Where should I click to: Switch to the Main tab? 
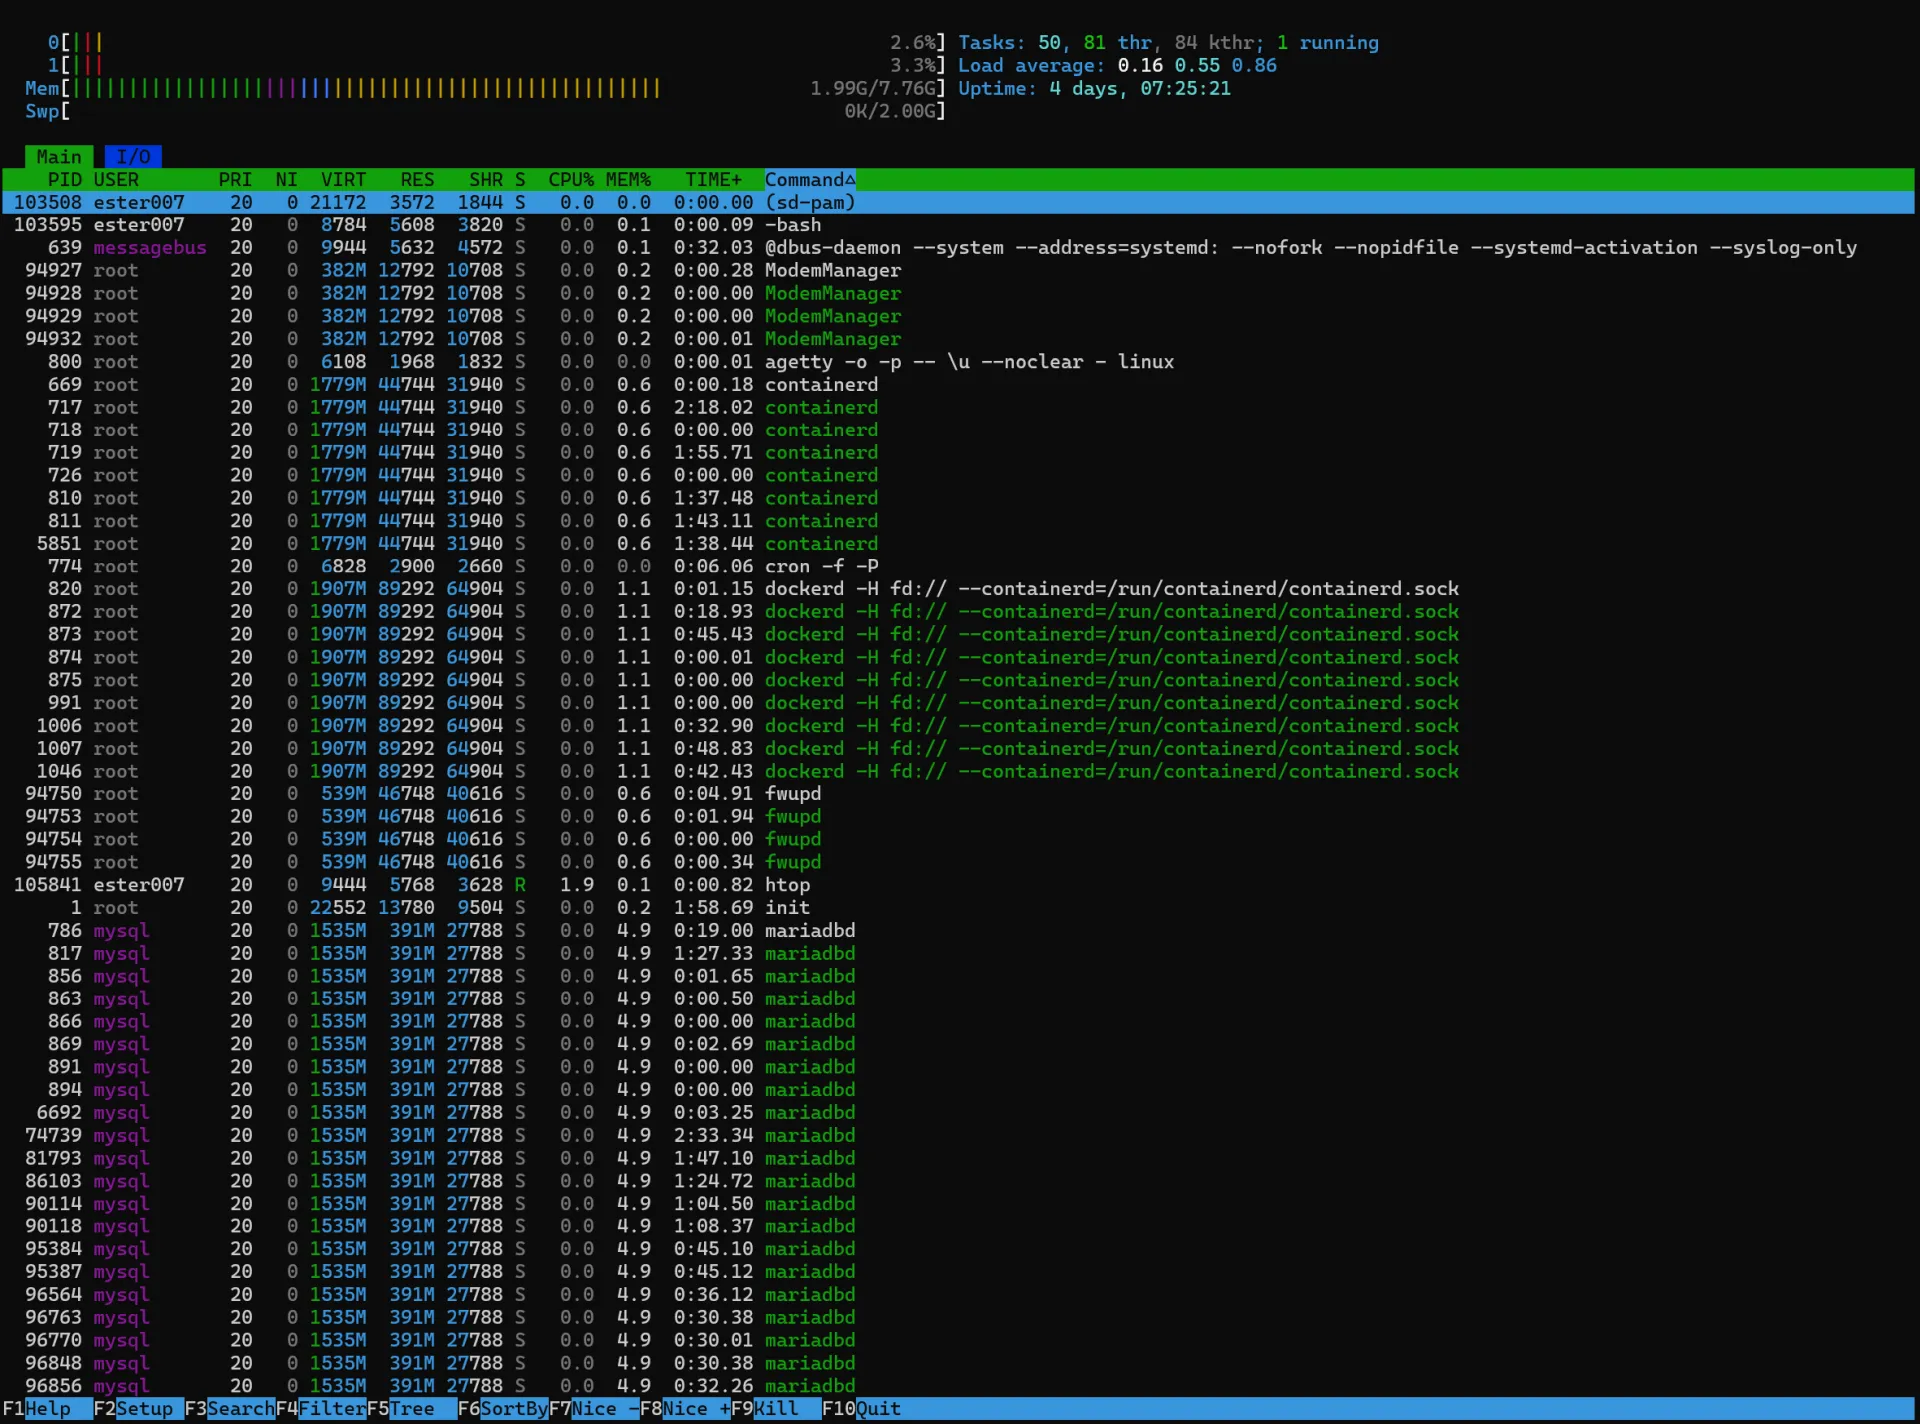point(59,157)
